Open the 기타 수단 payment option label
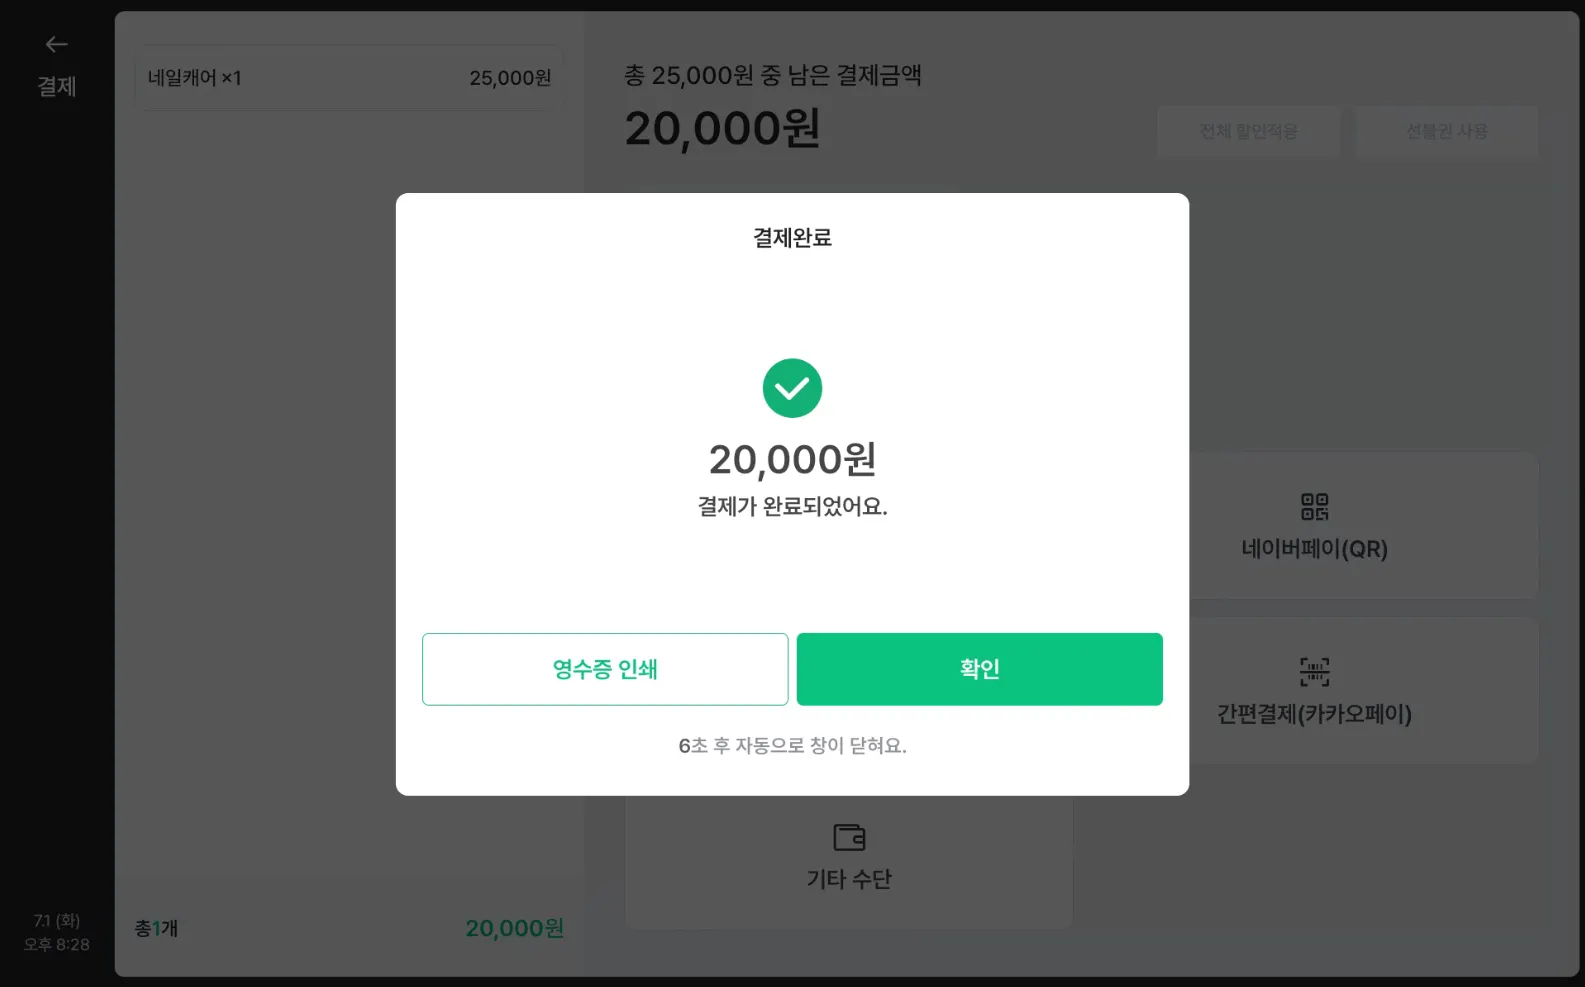1585x987 pixels. 849,879
